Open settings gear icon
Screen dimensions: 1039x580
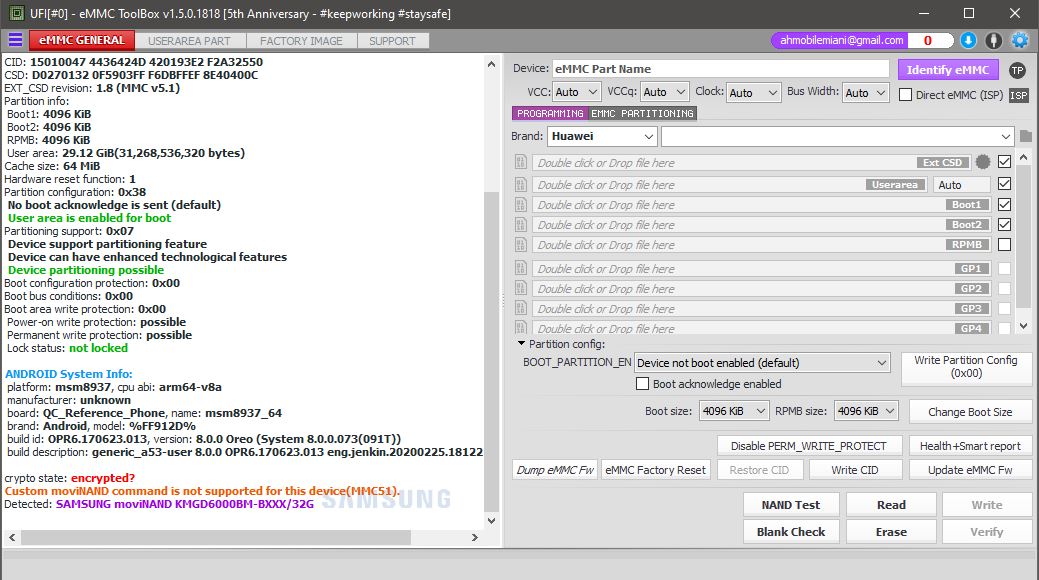pyautogui.click(x=1020, y=40)
